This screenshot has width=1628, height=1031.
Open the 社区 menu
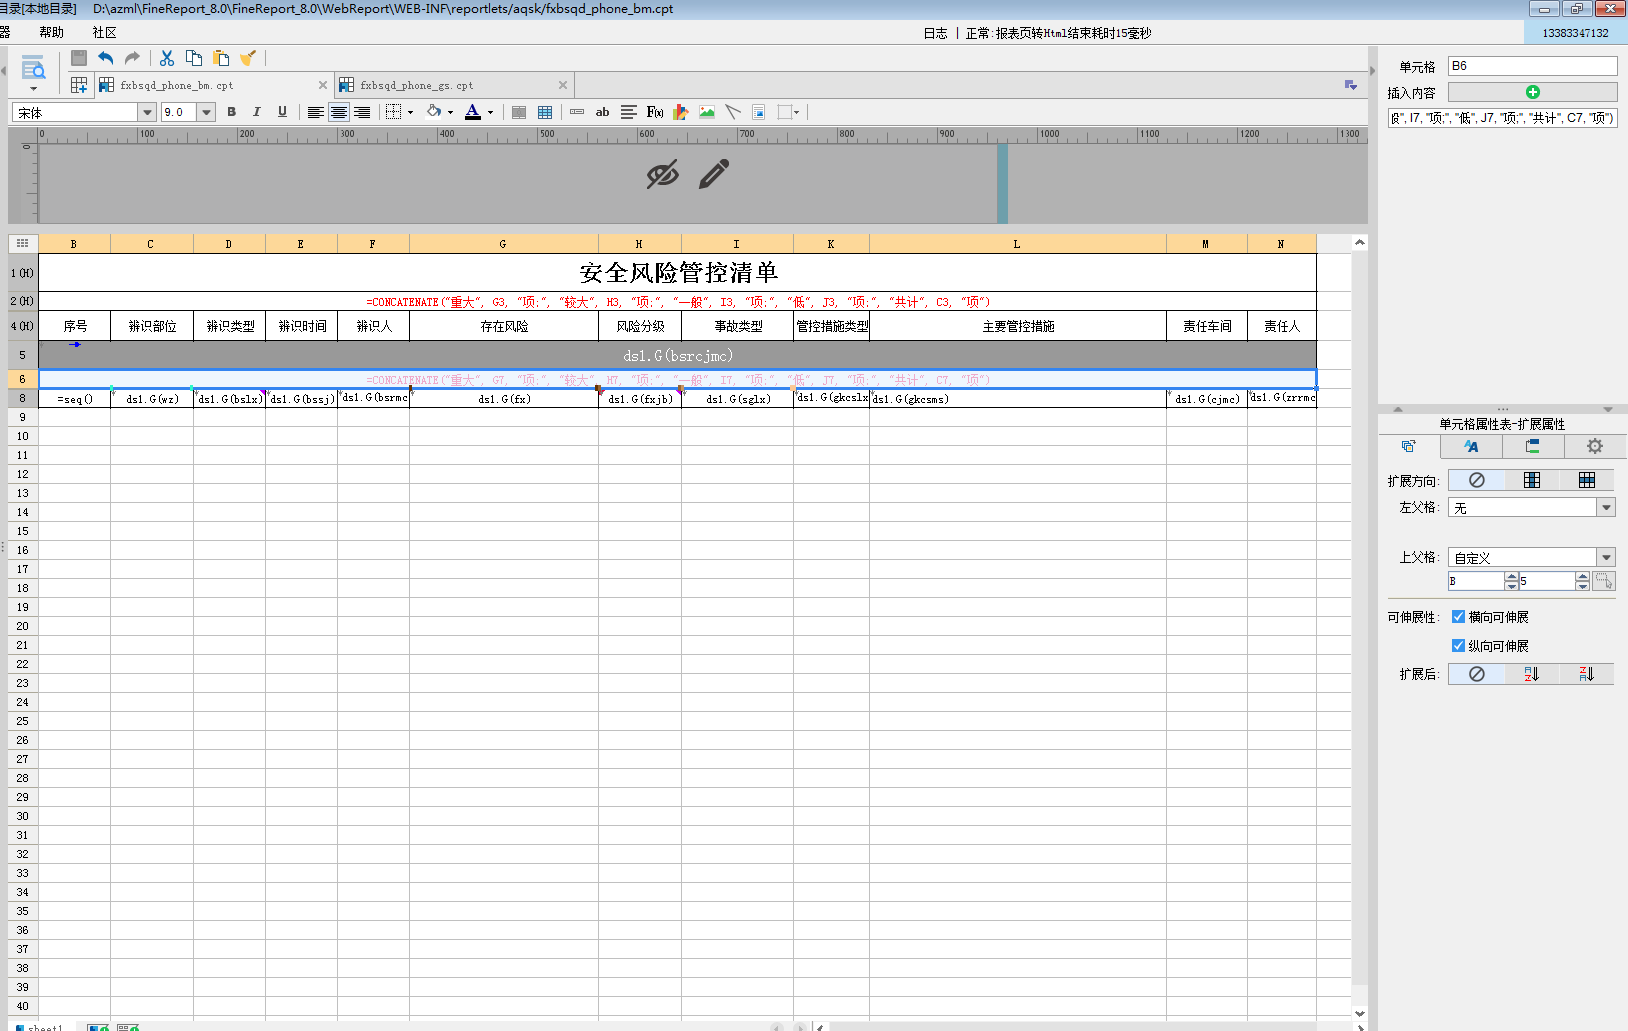point(104,33)
